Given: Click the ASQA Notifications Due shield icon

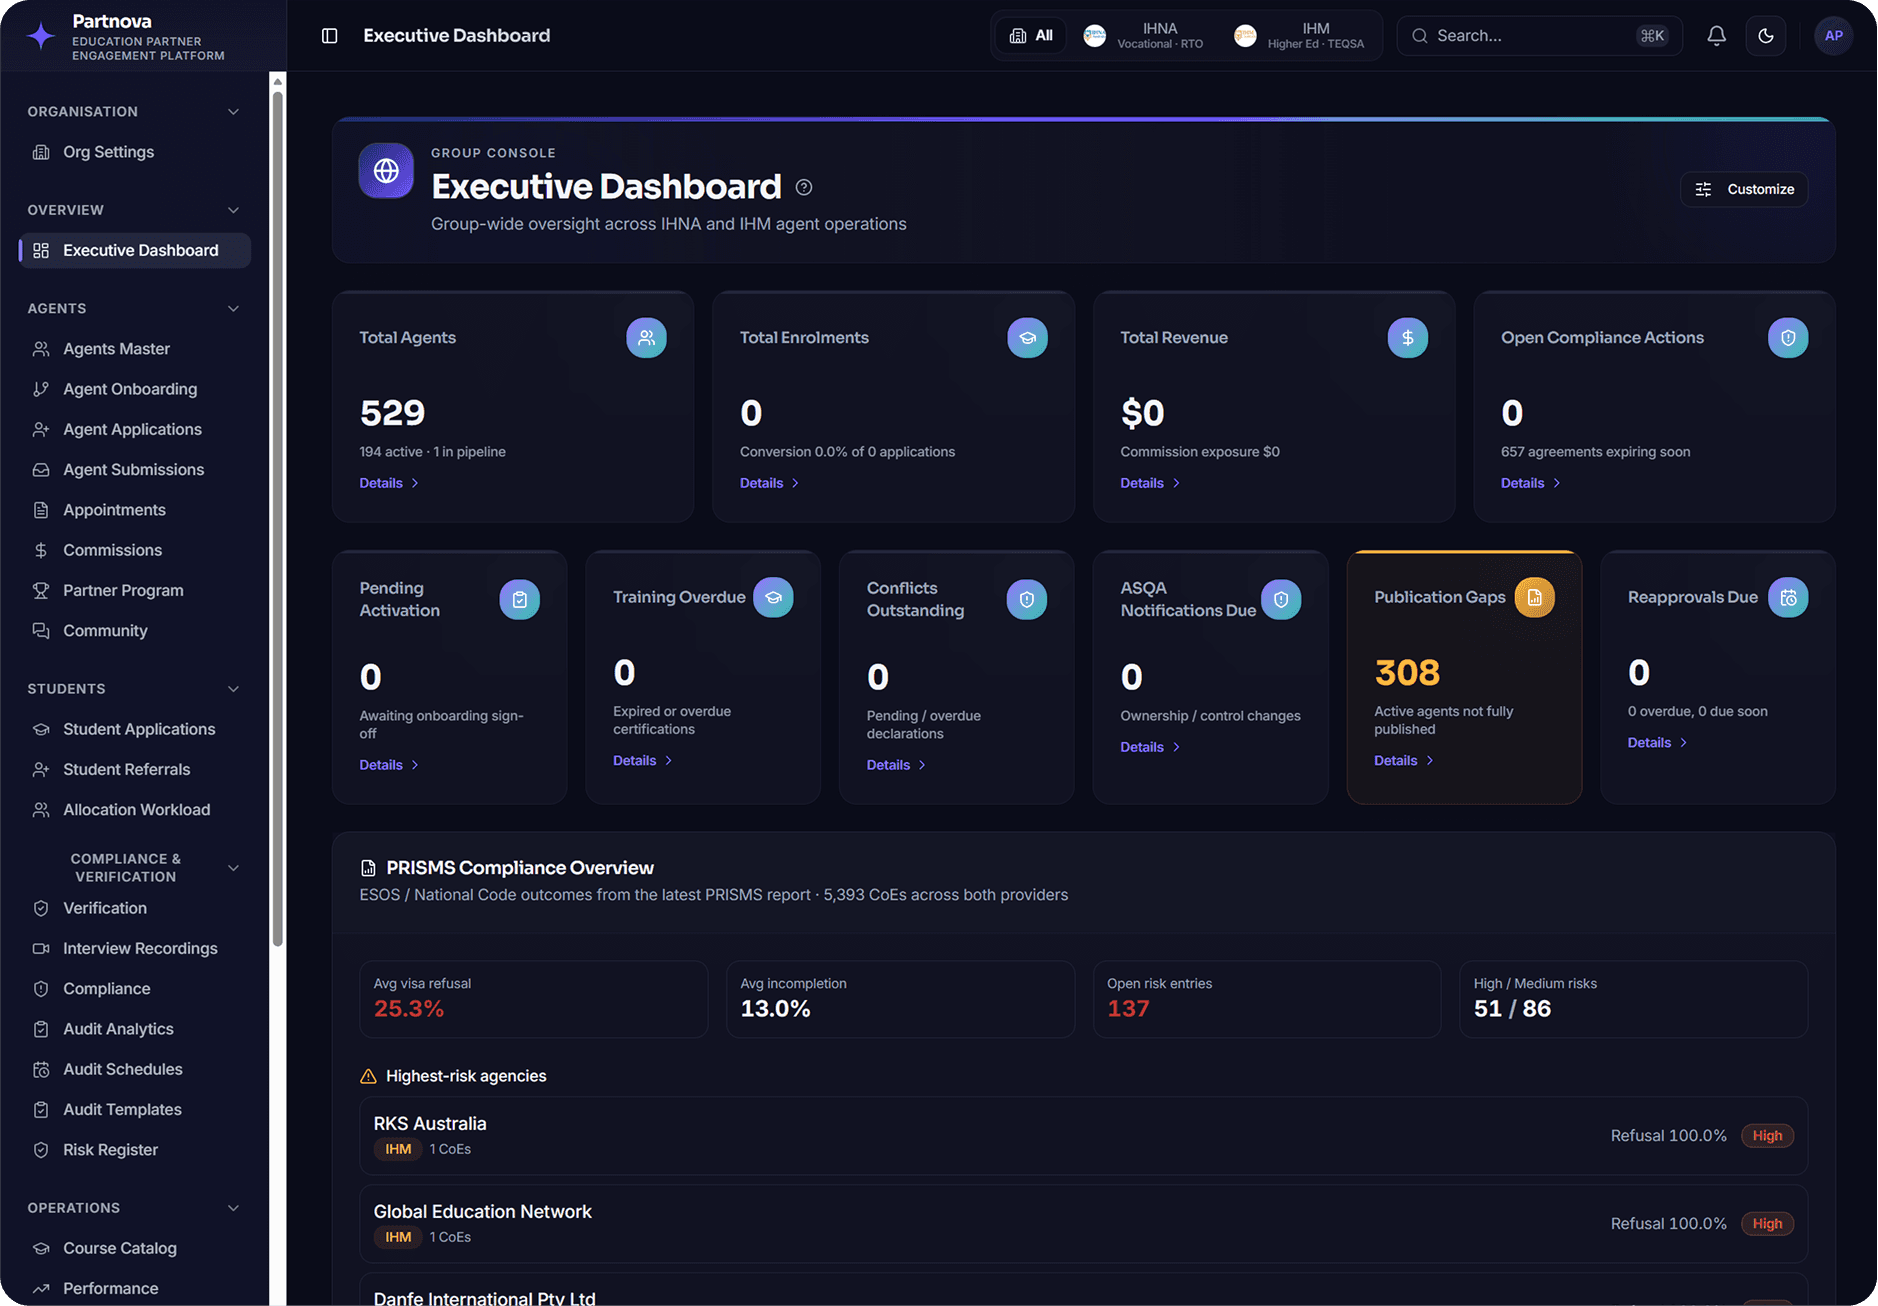Looking at the screenshot, I should click(1281, 599).
